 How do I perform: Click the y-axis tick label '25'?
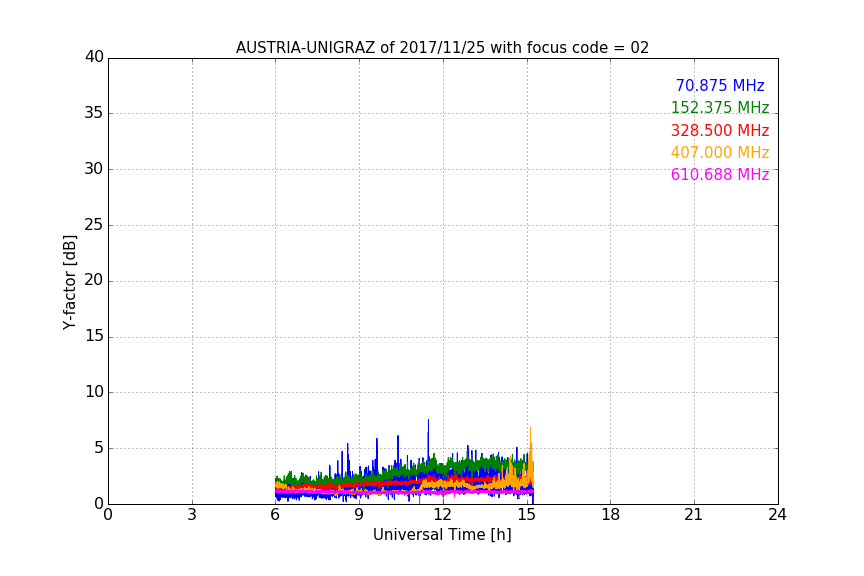pyautogui.click(x=94, y=225)
